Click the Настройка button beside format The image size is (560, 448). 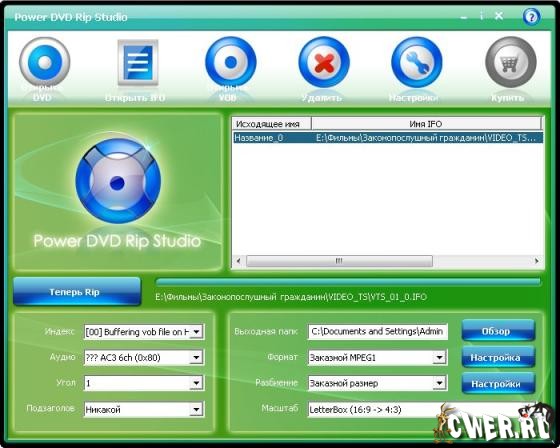coord(498,357)
